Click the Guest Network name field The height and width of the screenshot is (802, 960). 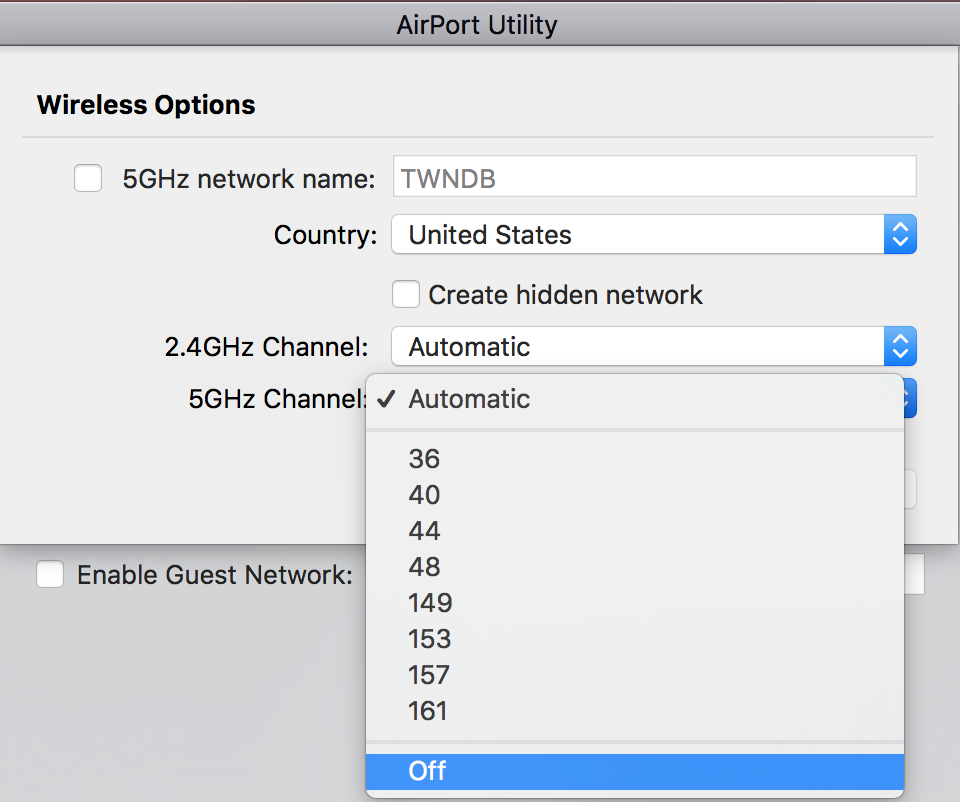(x=914, y=574)
